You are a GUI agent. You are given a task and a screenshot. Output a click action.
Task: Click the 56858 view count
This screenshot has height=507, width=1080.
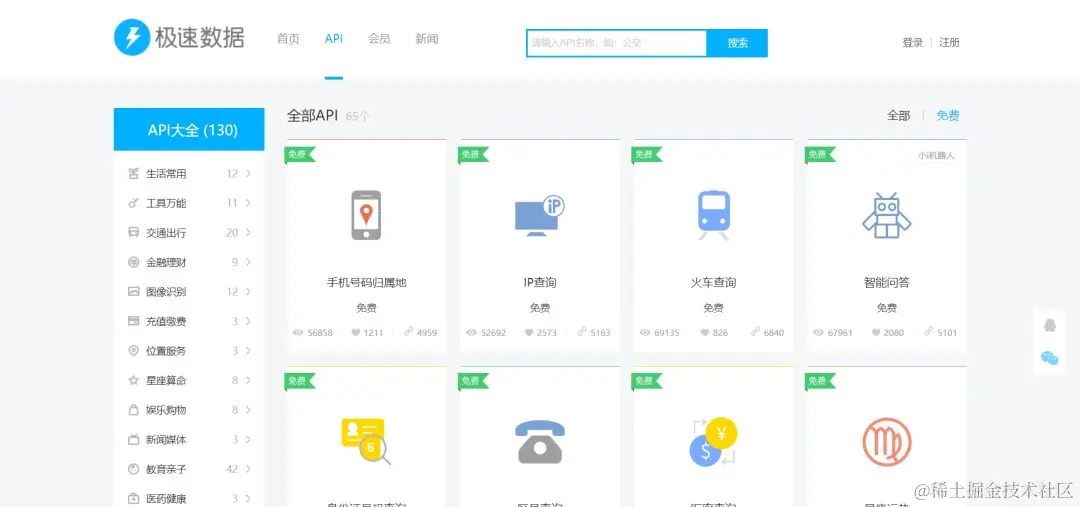point(320,333)
